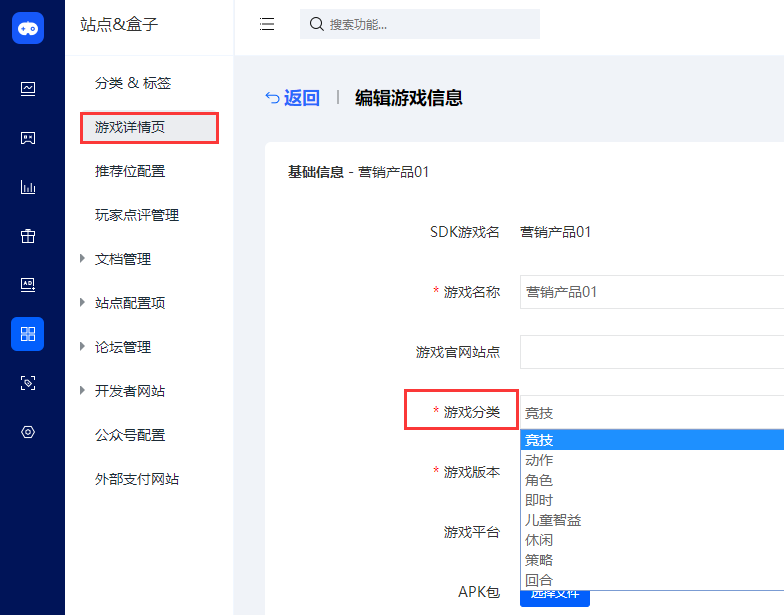Click the 游戏名称 input field
Image resolution: width=784 pixels, height=615 pixels.
(652, 292)
